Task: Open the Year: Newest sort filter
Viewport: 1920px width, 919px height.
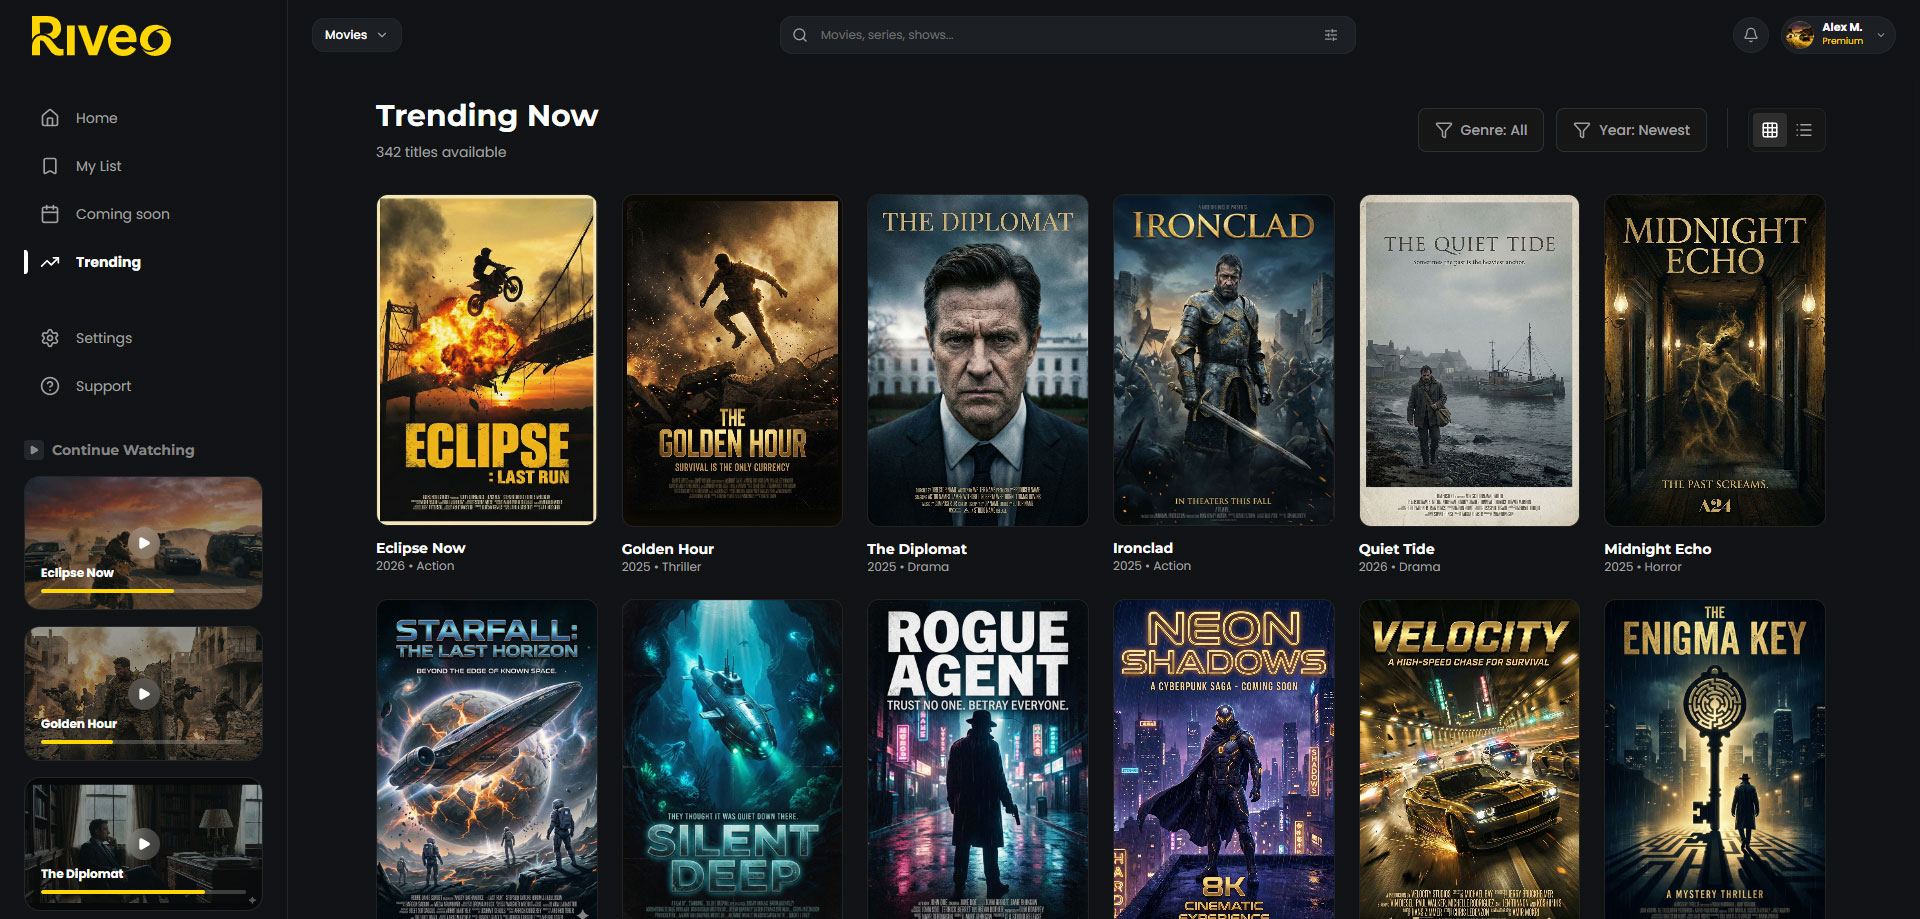Action: (x=1630, y=130)
